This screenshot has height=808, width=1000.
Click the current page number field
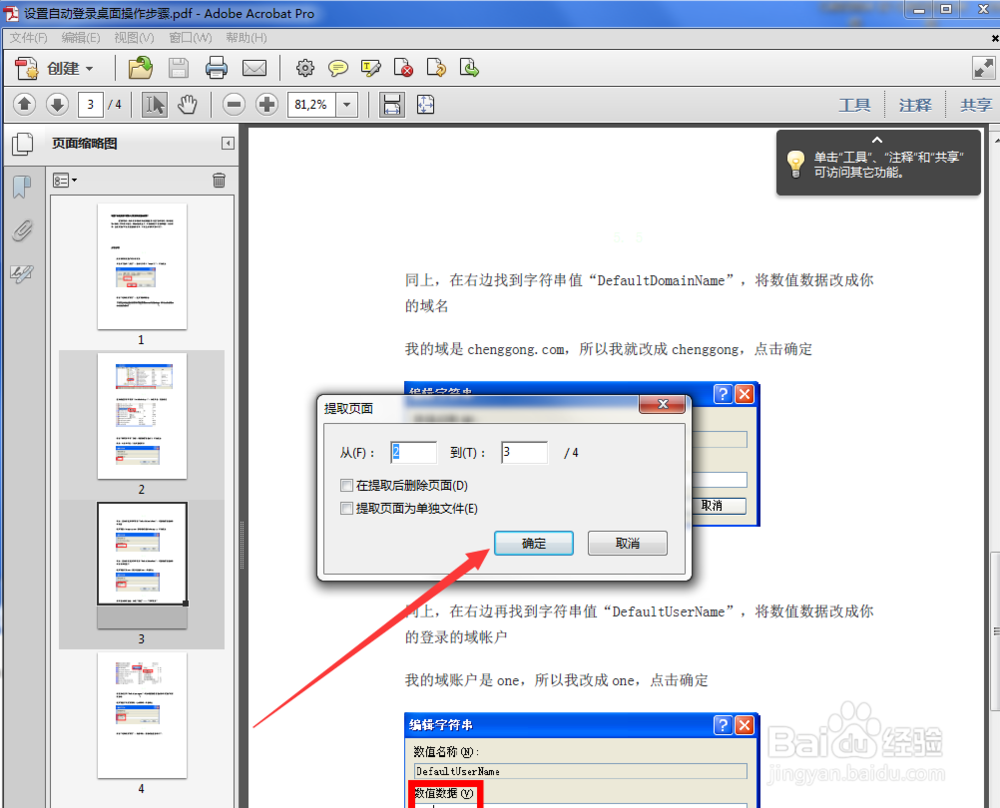(x=91, y=104)
